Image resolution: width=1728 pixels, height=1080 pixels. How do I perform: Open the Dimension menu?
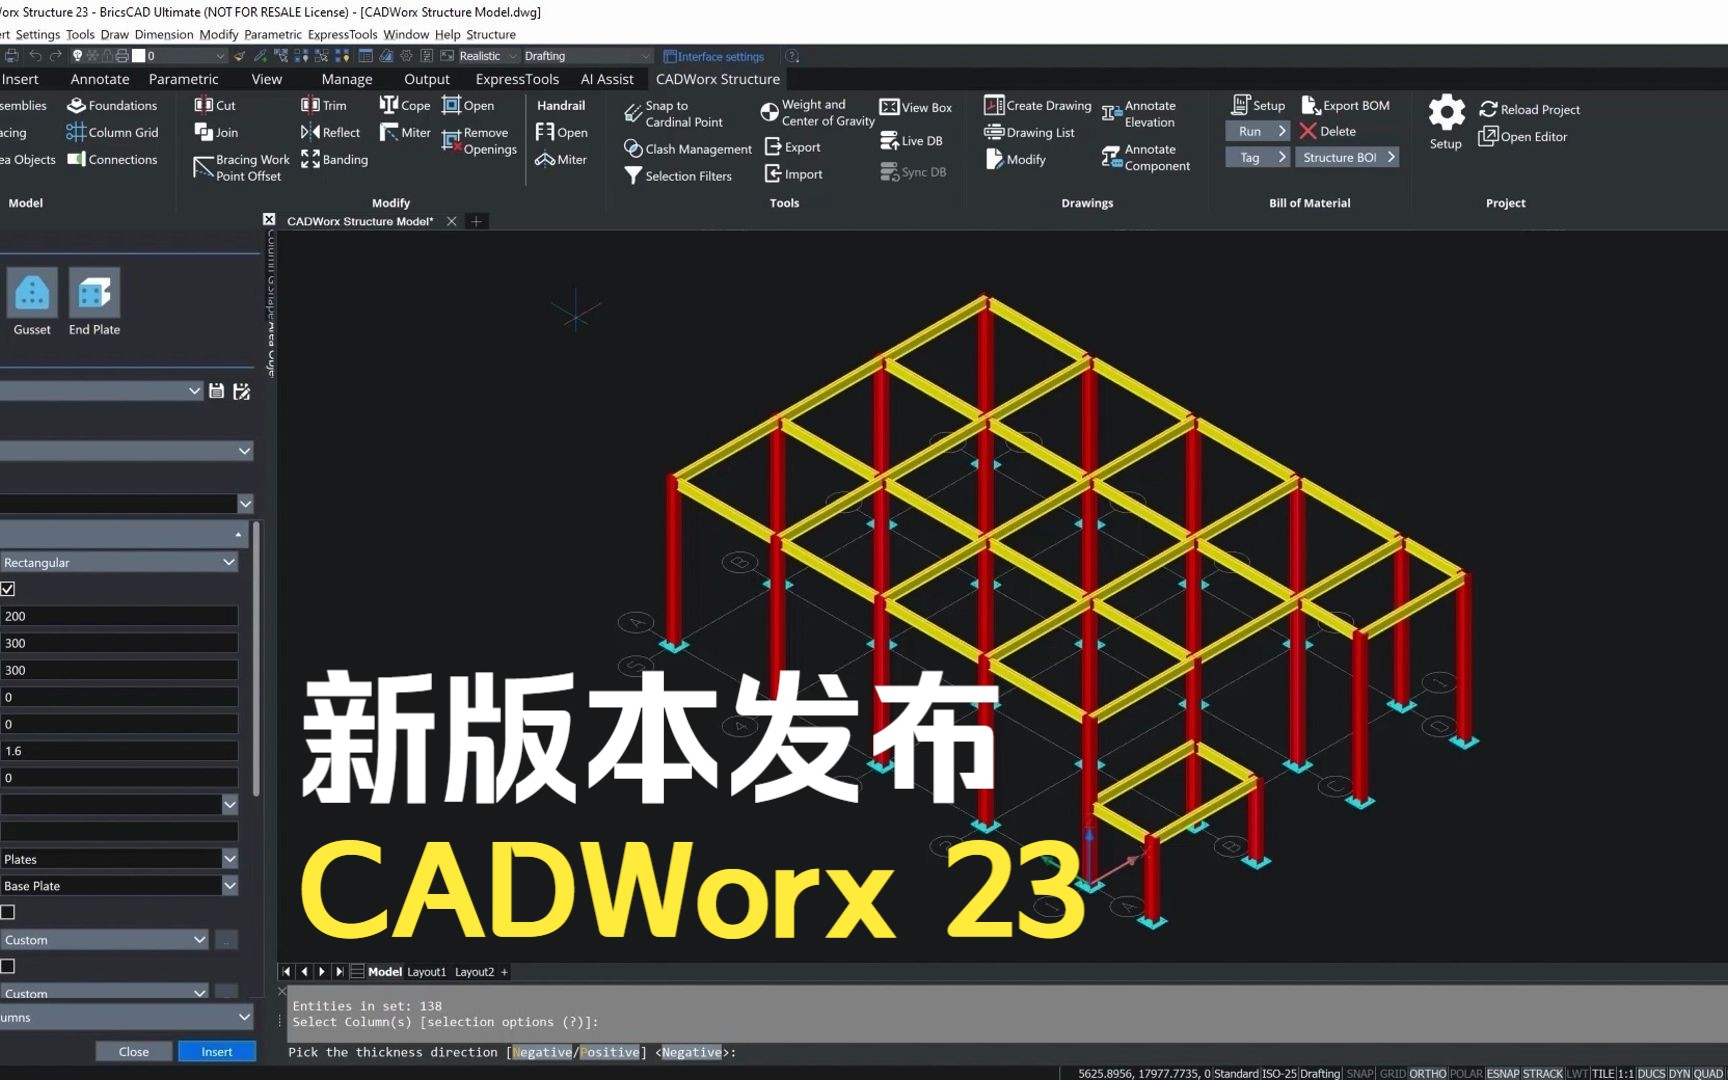click(164, 34)
